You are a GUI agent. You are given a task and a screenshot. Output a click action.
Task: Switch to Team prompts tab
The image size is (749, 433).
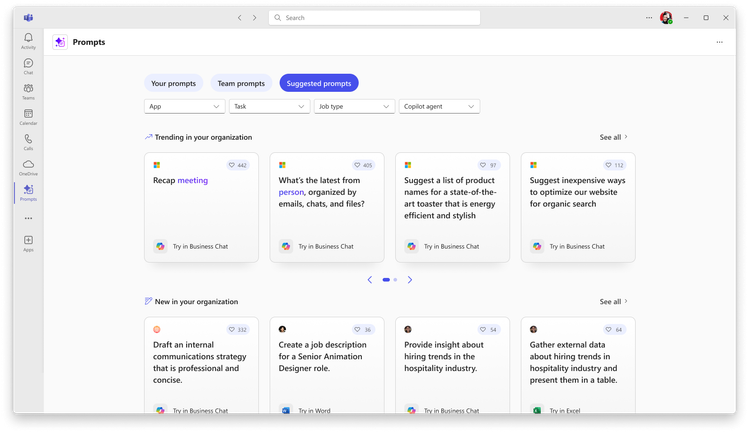(241, 83)
